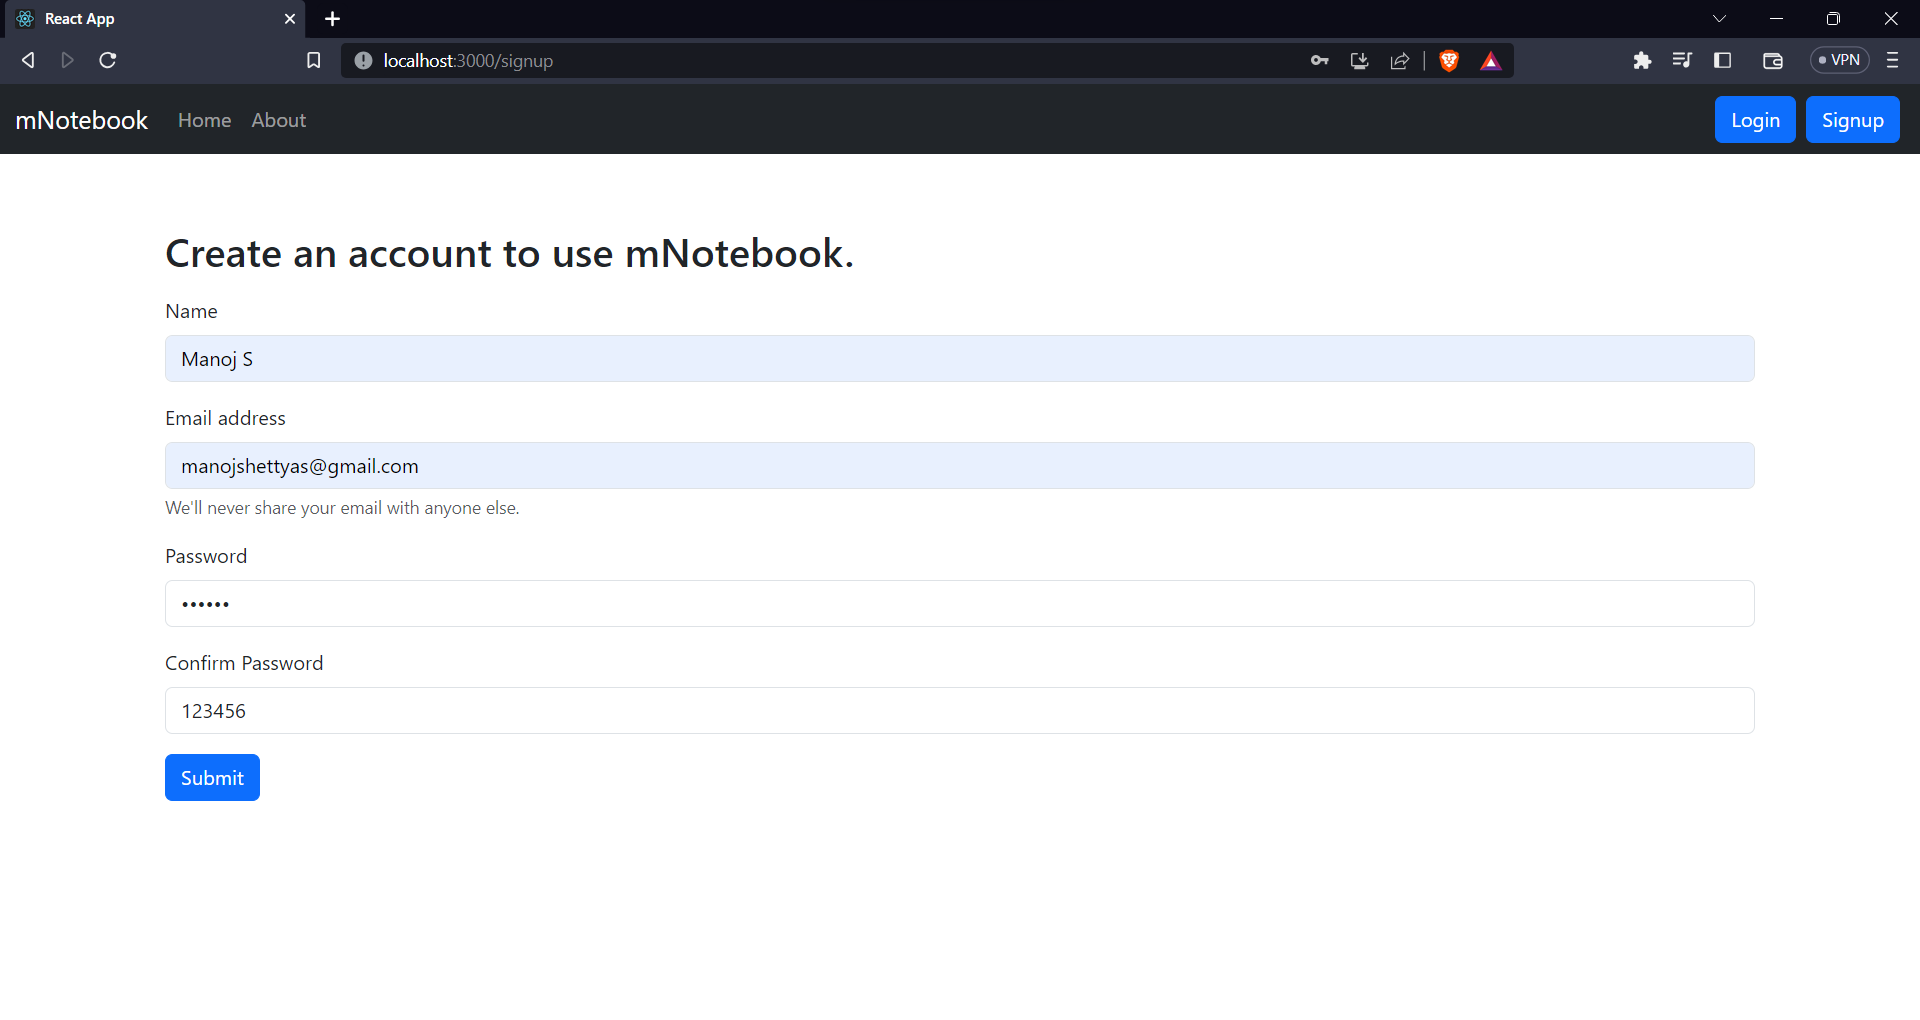The image size is (1920, 1020).
Task: Open the browser Extensions menu
Action: [1643, 60]
